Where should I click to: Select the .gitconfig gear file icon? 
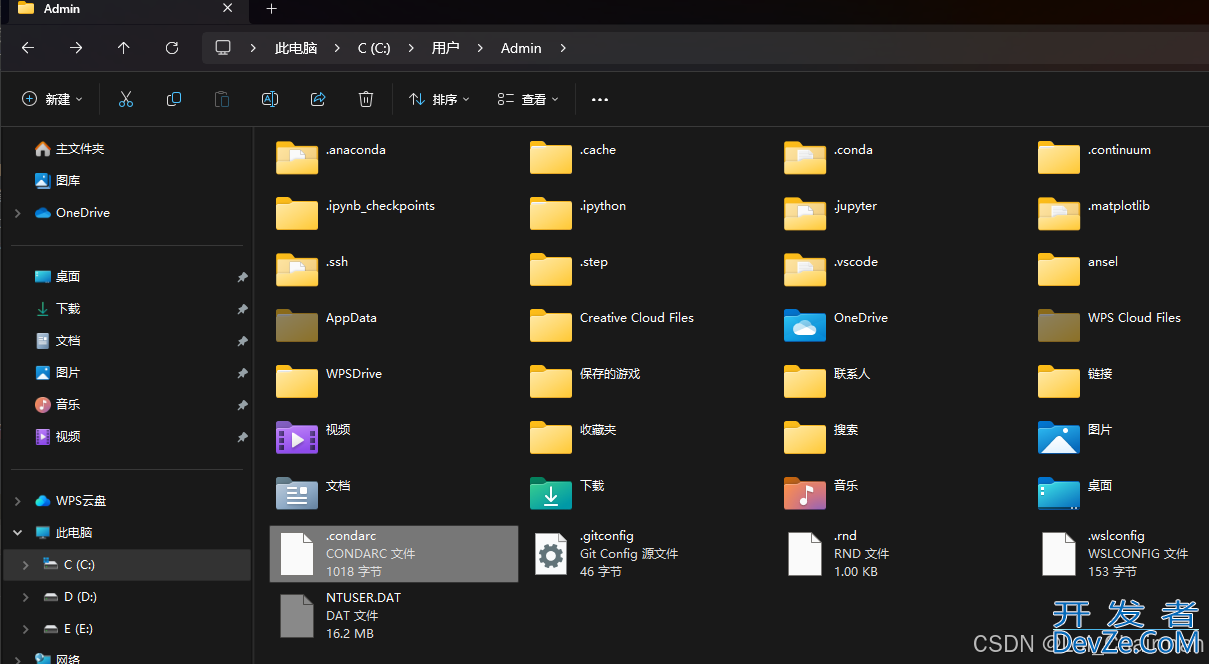point(551,554)
